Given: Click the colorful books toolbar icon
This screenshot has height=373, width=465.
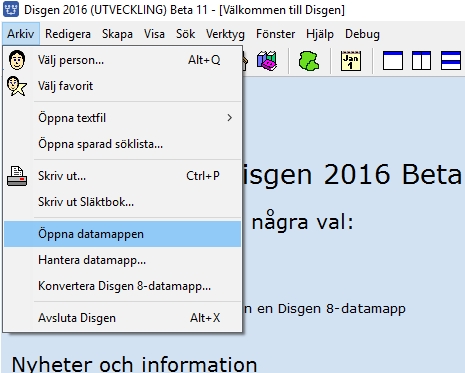Looking at the screenshot, I should (x=267, y=61).
